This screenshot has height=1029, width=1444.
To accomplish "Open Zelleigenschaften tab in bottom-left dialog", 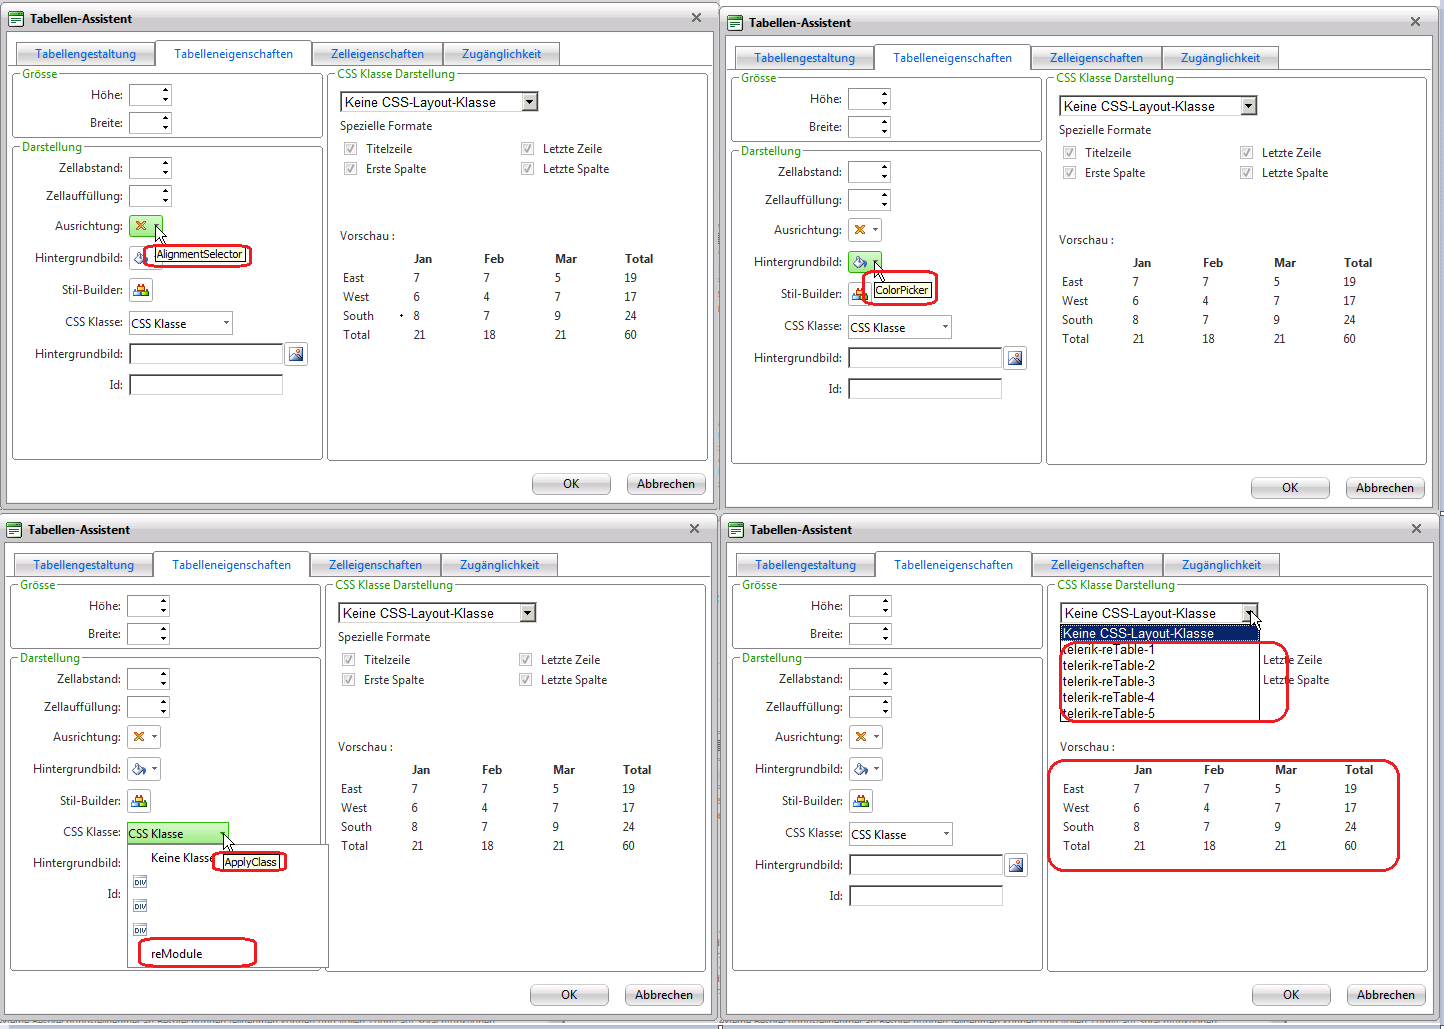I will 376,565.
